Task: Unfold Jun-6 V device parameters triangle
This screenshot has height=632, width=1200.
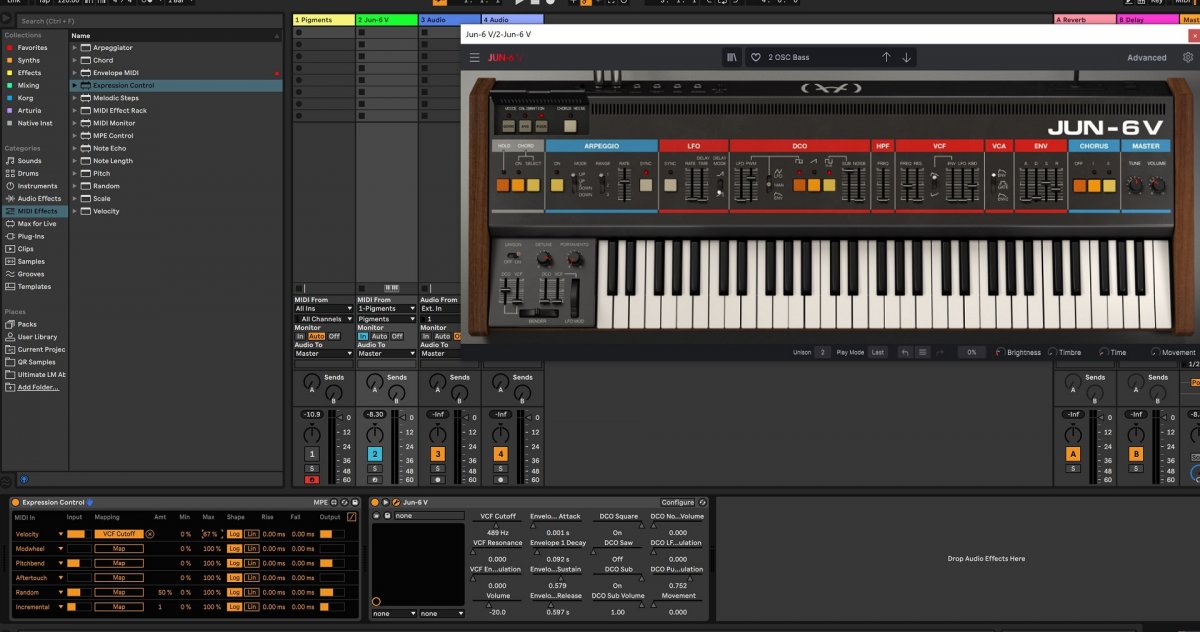Action: tap(386, 502)
